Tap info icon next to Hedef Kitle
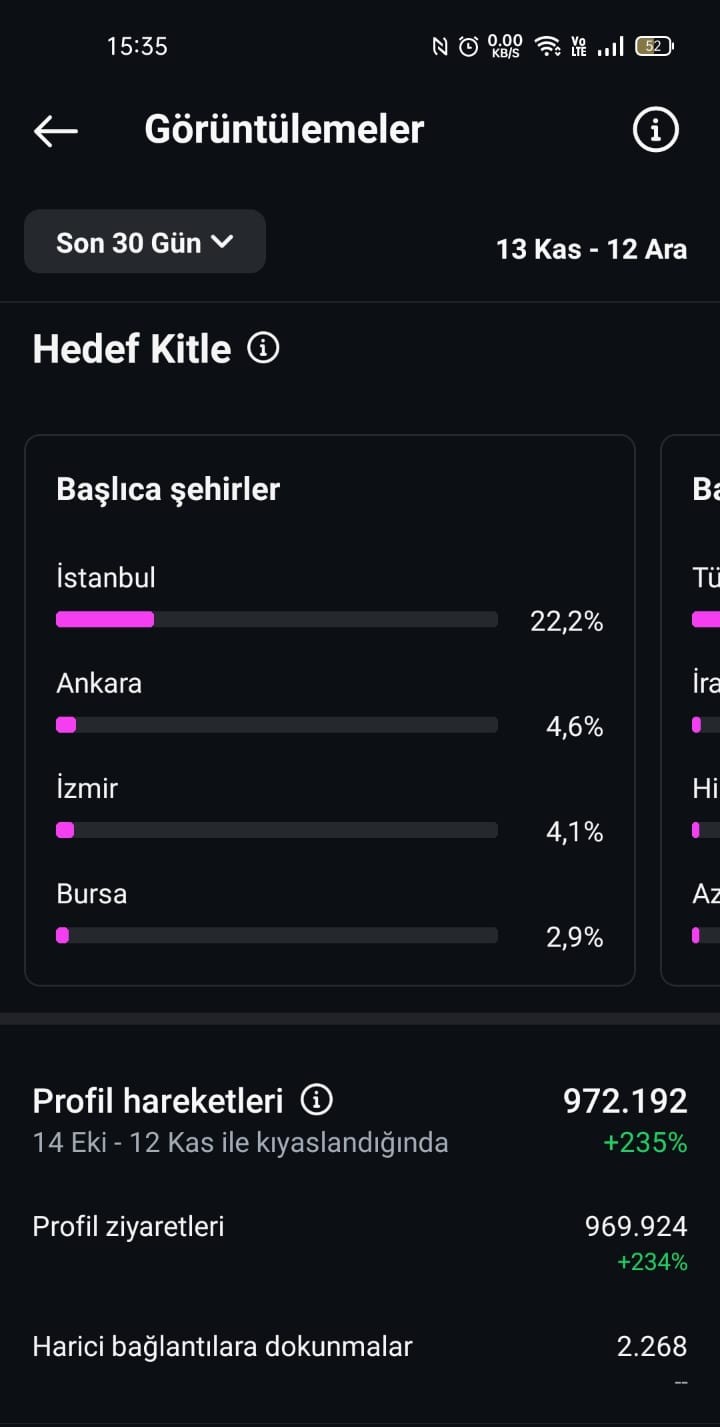Screen dimensions: 720x1427 click(263, 348)
